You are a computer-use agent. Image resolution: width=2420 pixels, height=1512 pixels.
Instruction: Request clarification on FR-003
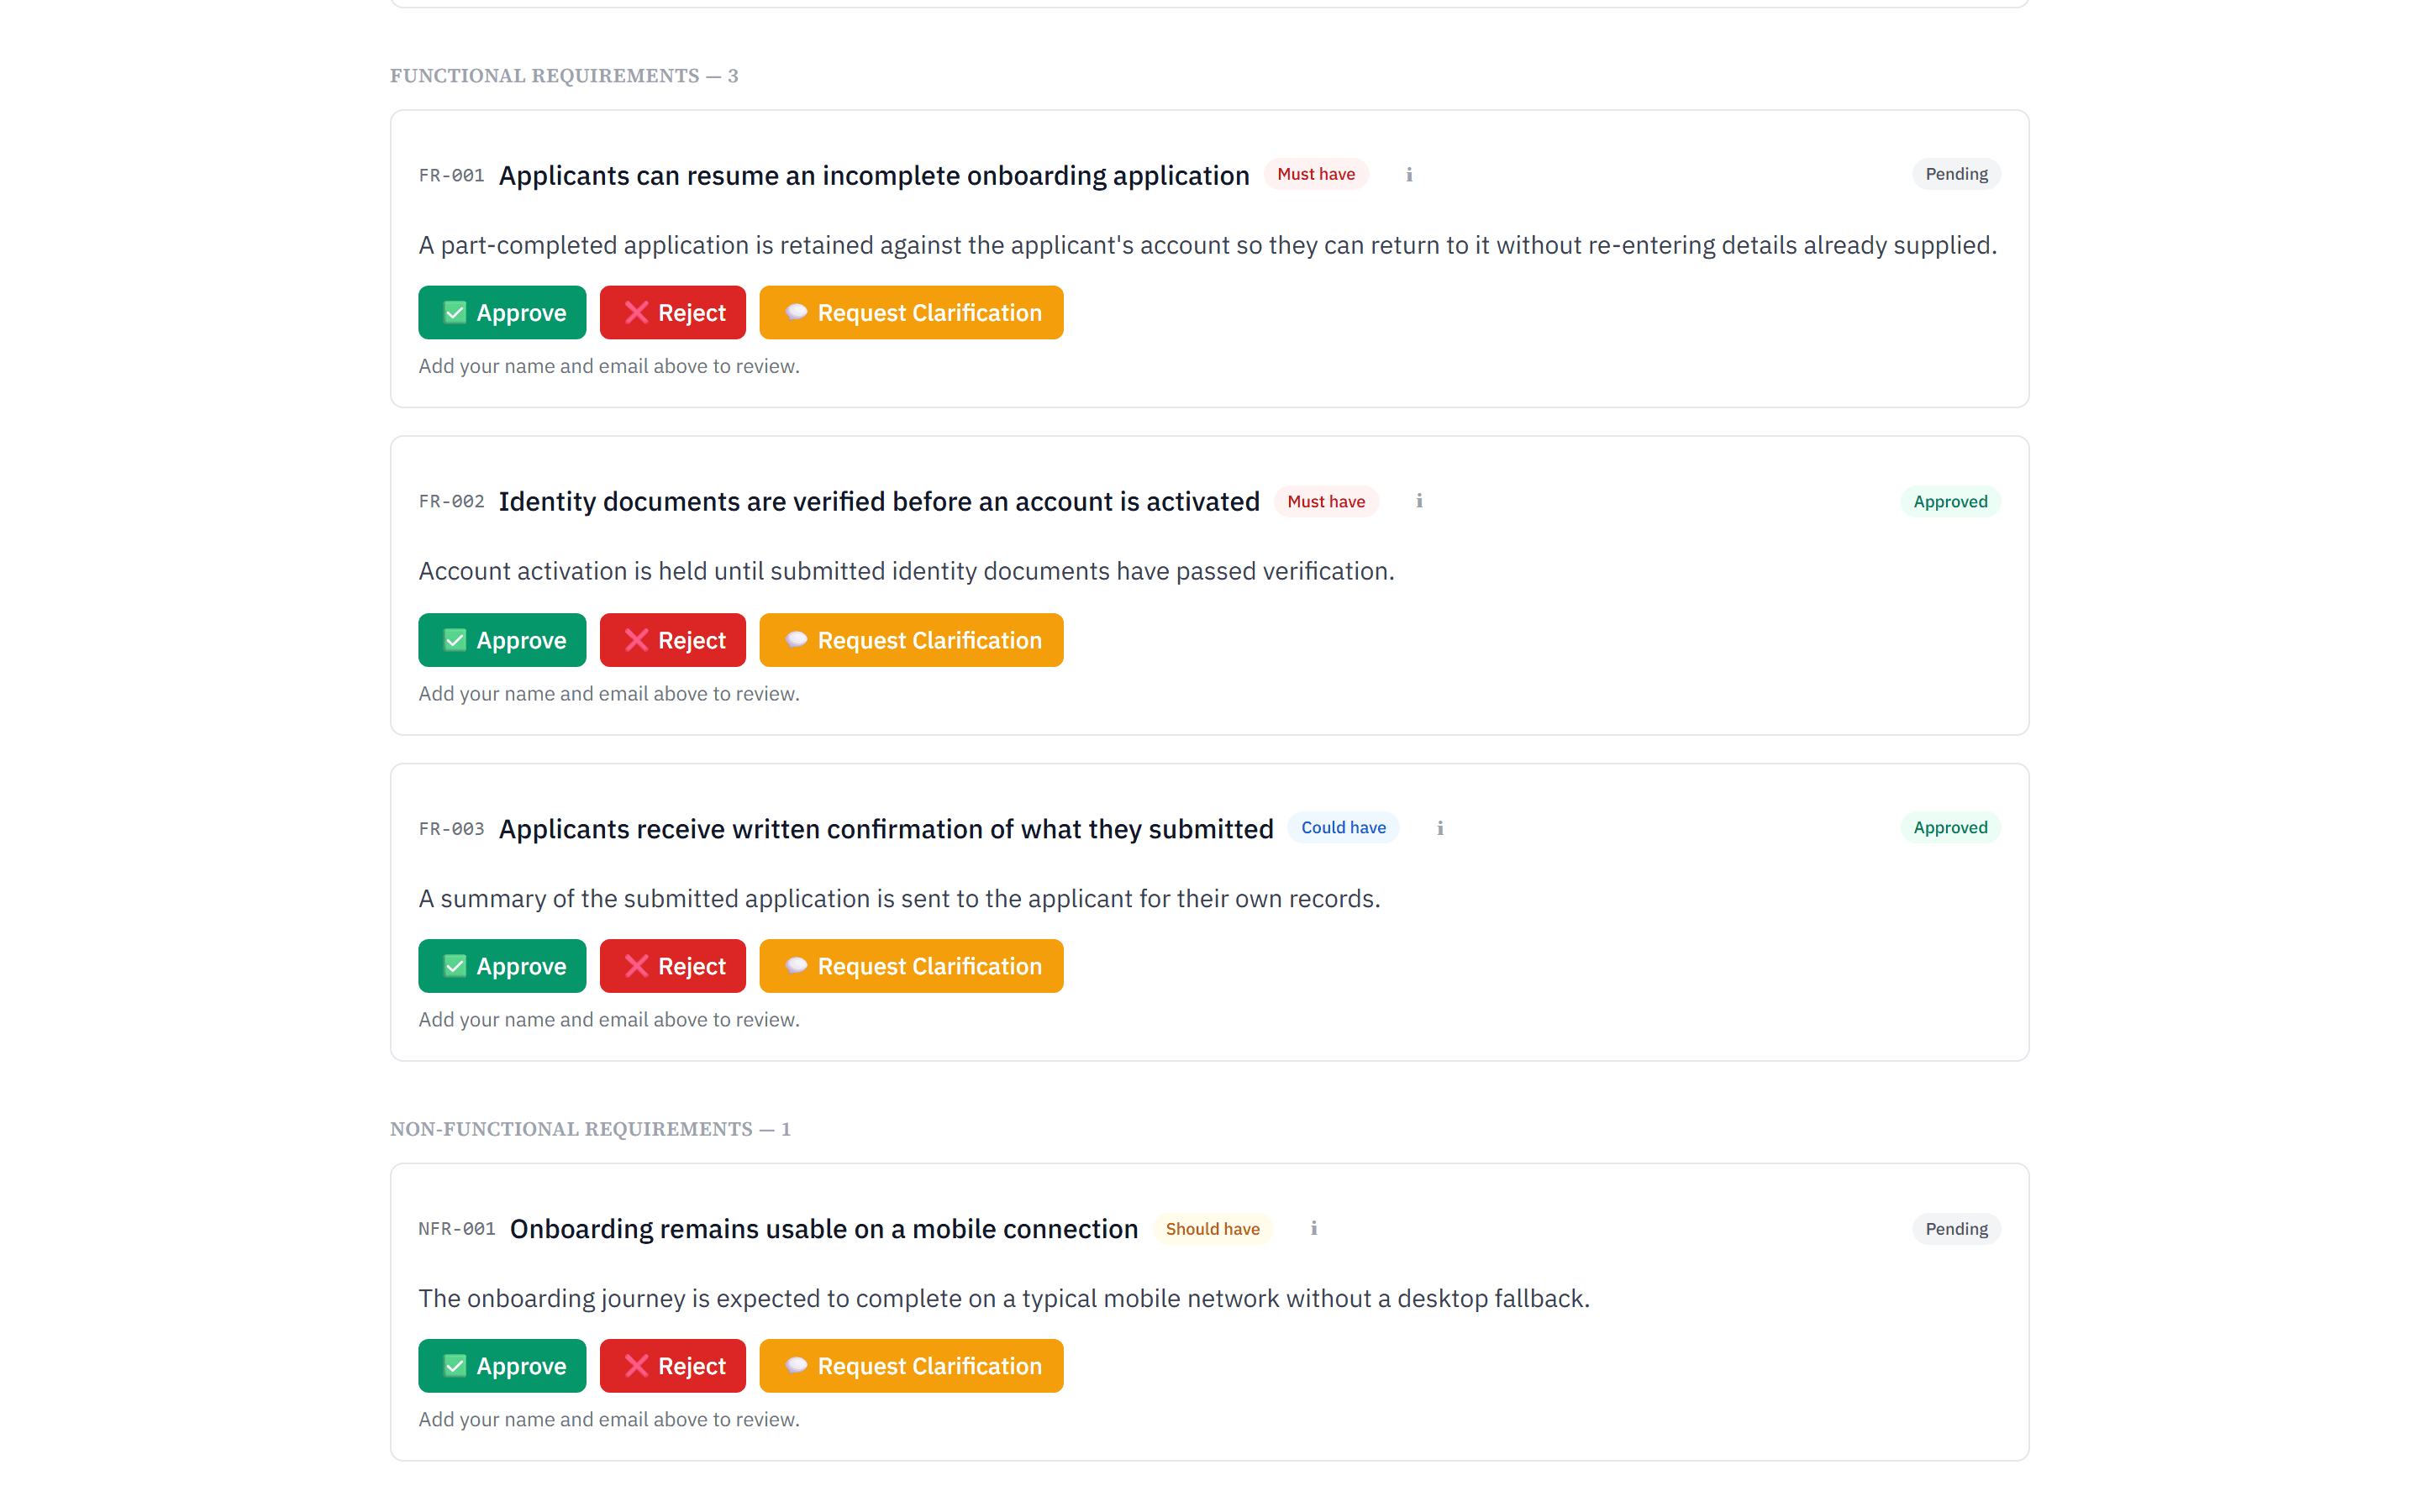coord(911,966)
